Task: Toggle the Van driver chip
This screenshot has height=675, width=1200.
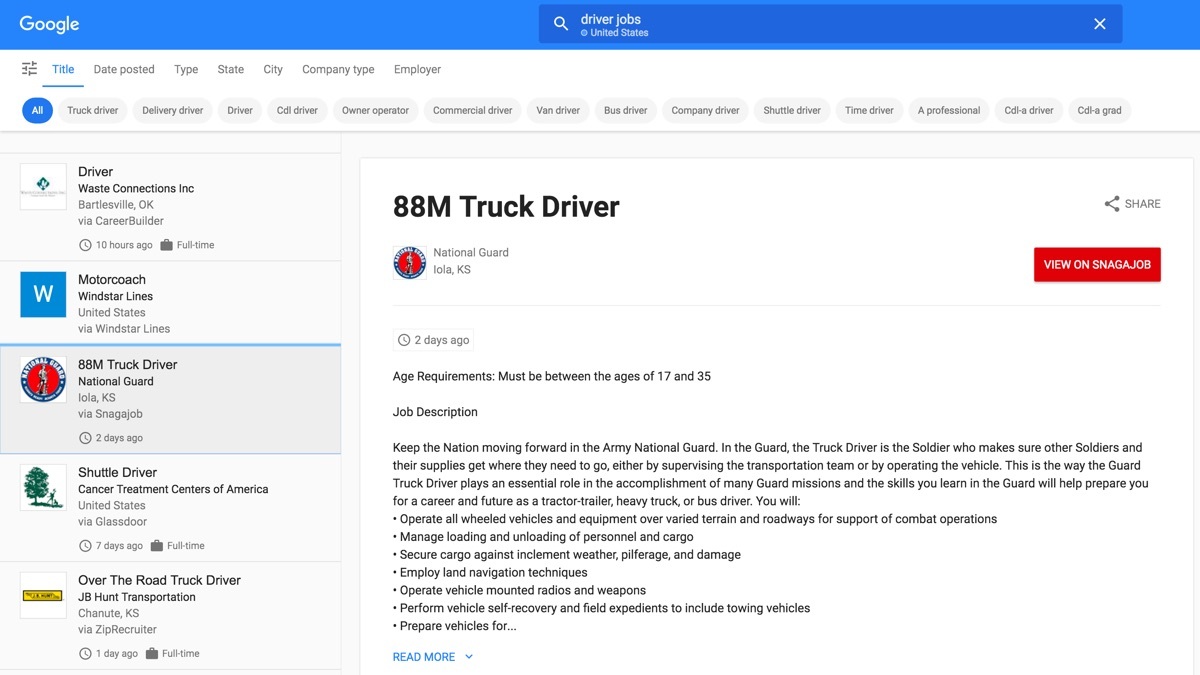Action: click(x=558, y=110)
